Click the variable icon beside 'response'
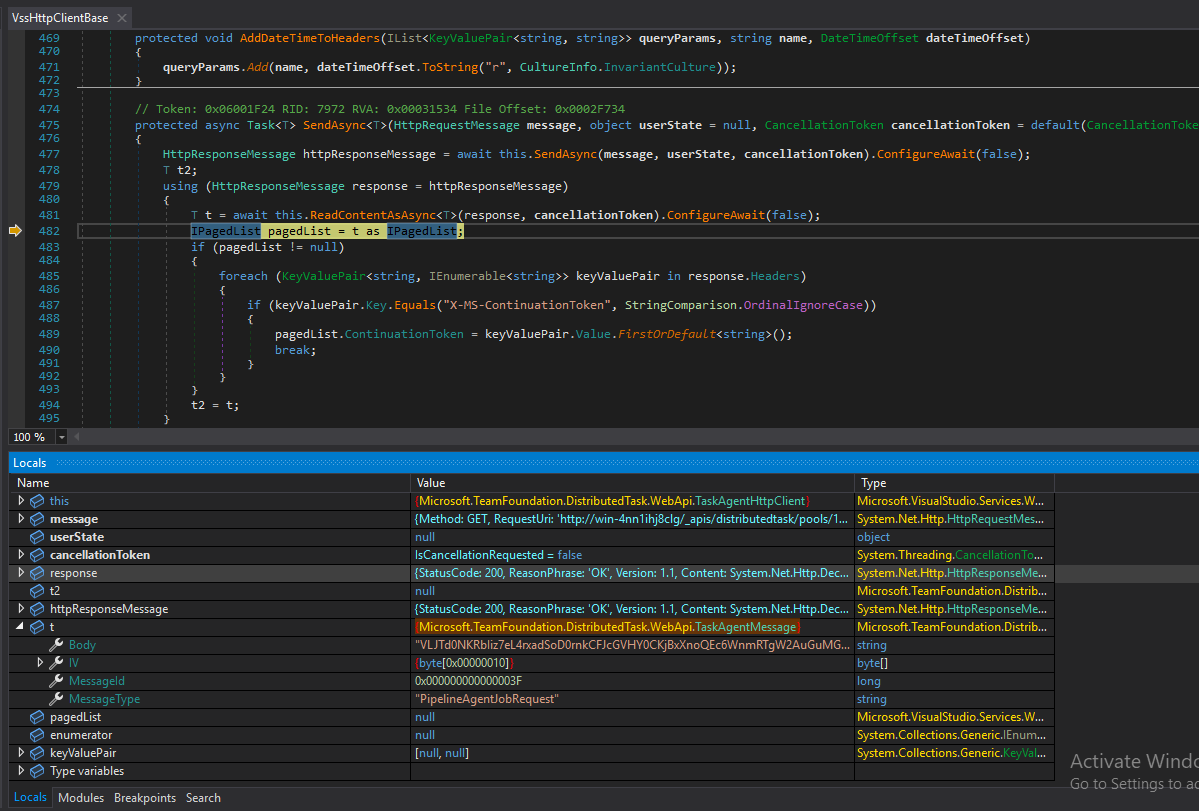Viewport: 1199px width, 811px height. pos(37,573)
